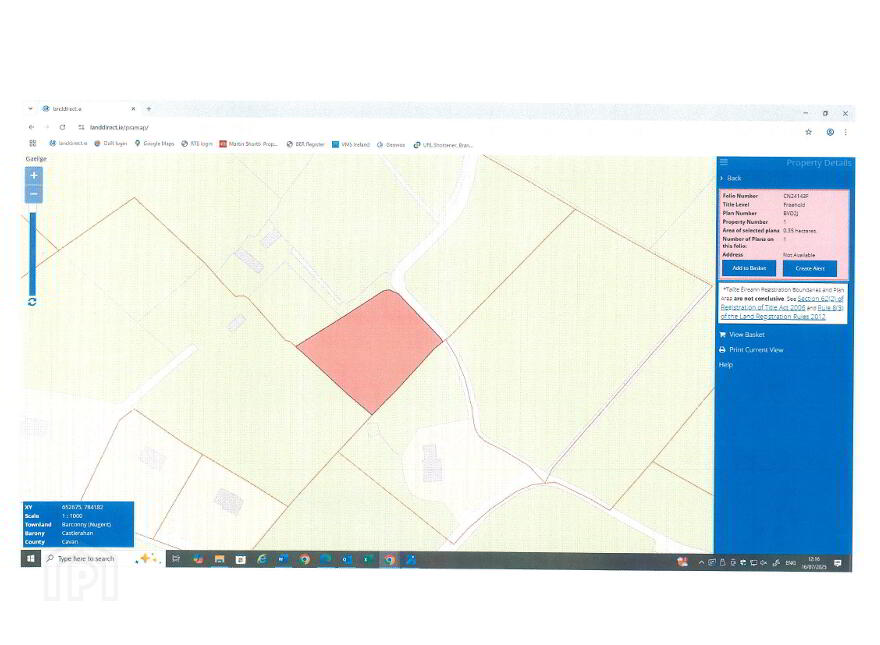Open the Windows Start menu
Viewport: 880px width, 645px height.
tap(31, 559)
